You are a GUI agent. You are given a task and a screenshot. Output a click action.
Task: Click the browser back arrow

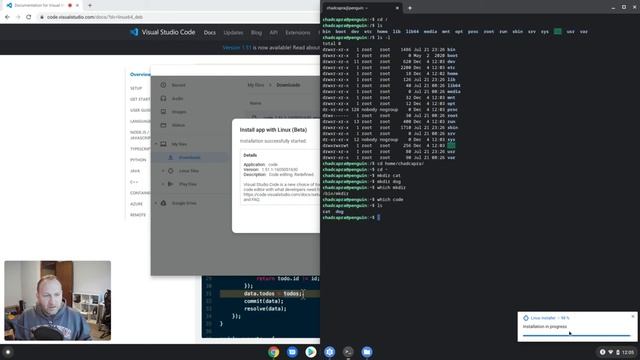point(7,17)
